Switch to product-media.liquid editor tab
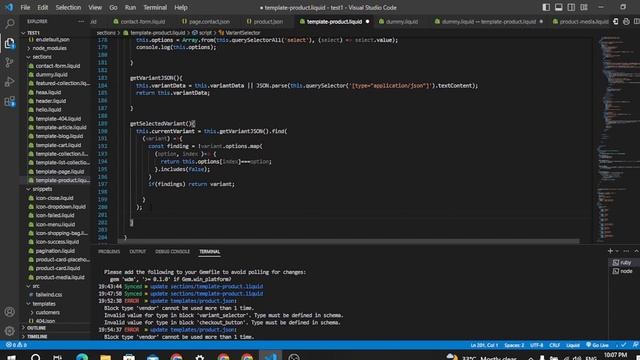Image resolution: width=640 pixels, height=360 pixels. tap(580, 21)
